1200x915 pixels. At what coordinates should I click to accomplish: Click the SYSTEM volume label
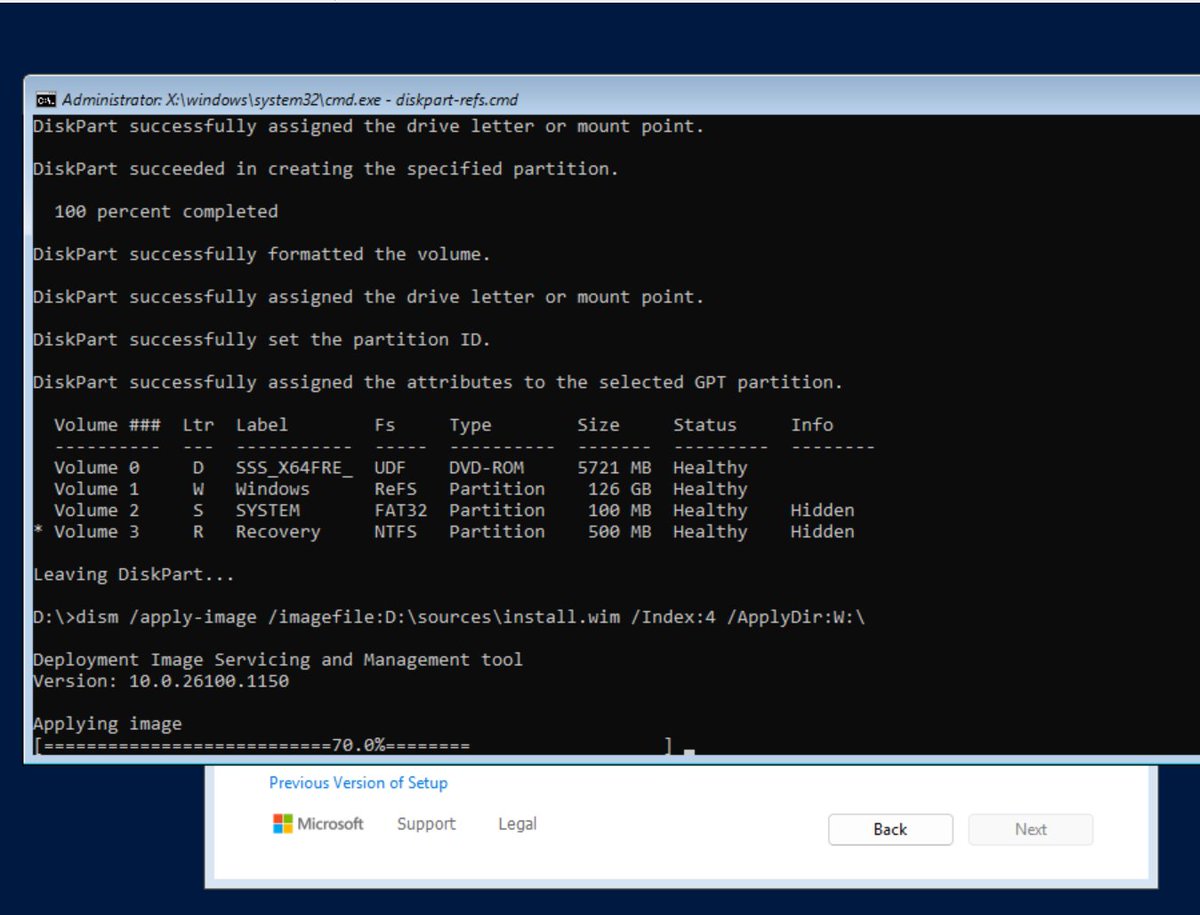tap(267, 510)
